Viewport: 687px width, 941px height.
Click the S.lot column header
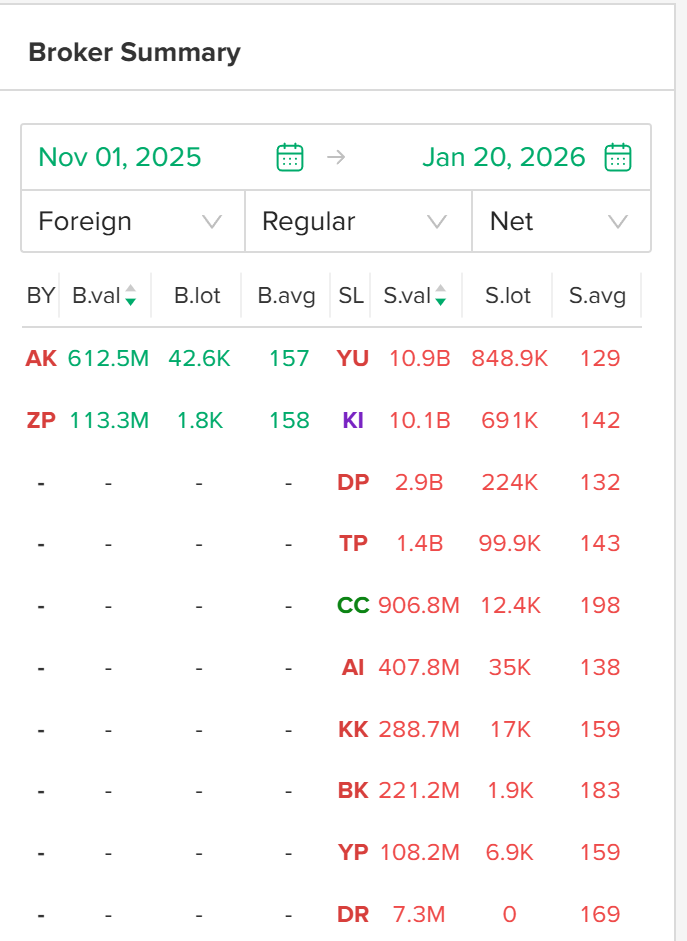[508, 296]
